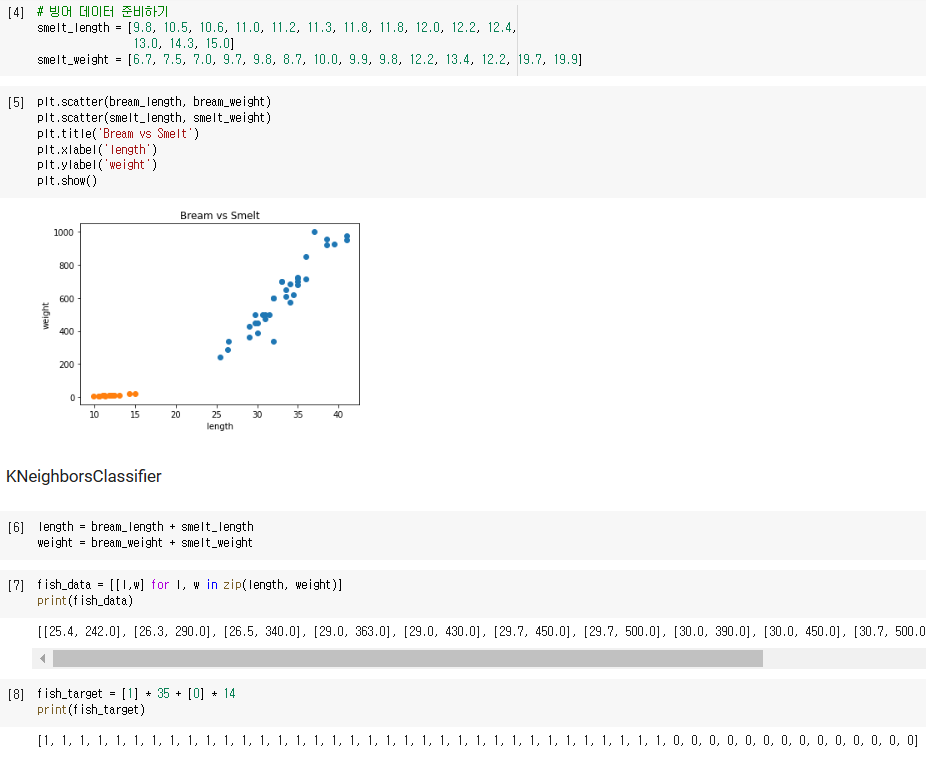Click the line starting 'smelt_weight = [6.7'

click(309, 60)
